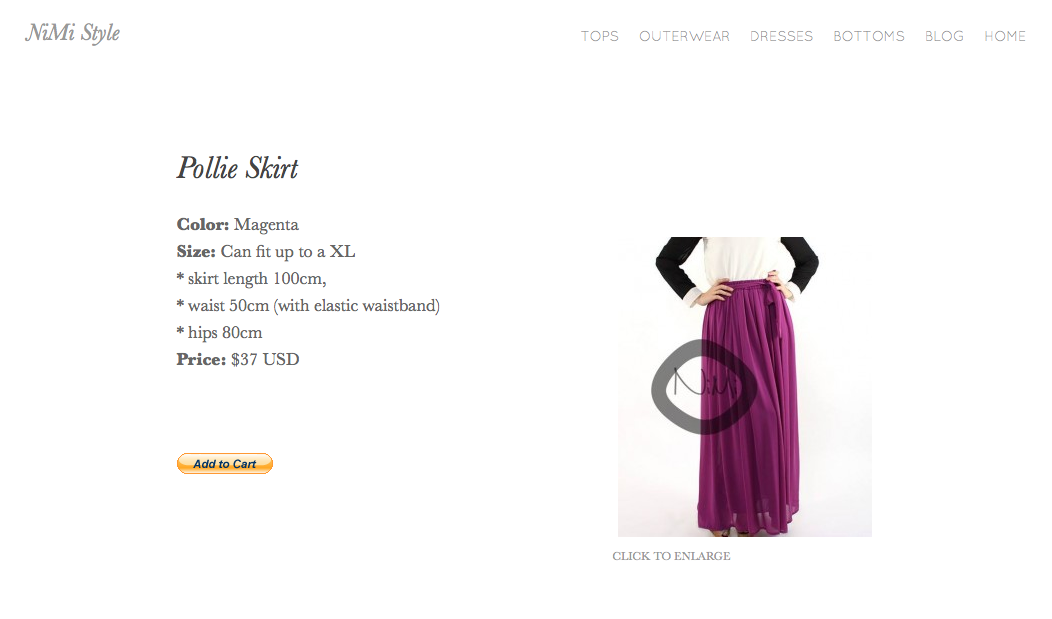The height and width of the screenshot is (619, 1052).
Task: Open the magenta skirt product photo
Action: click(745, 386)
